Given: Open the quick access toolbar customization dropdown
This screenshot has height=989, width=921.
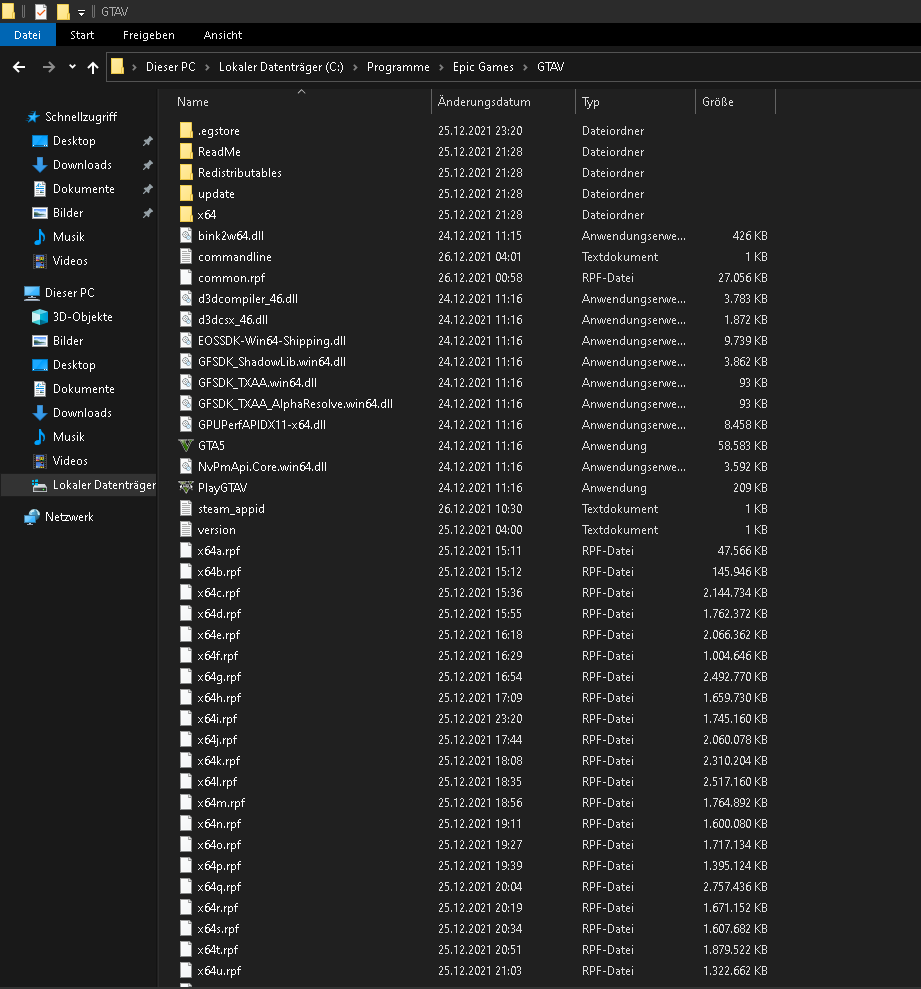Looking at the screenshot, I should (81, 12).
